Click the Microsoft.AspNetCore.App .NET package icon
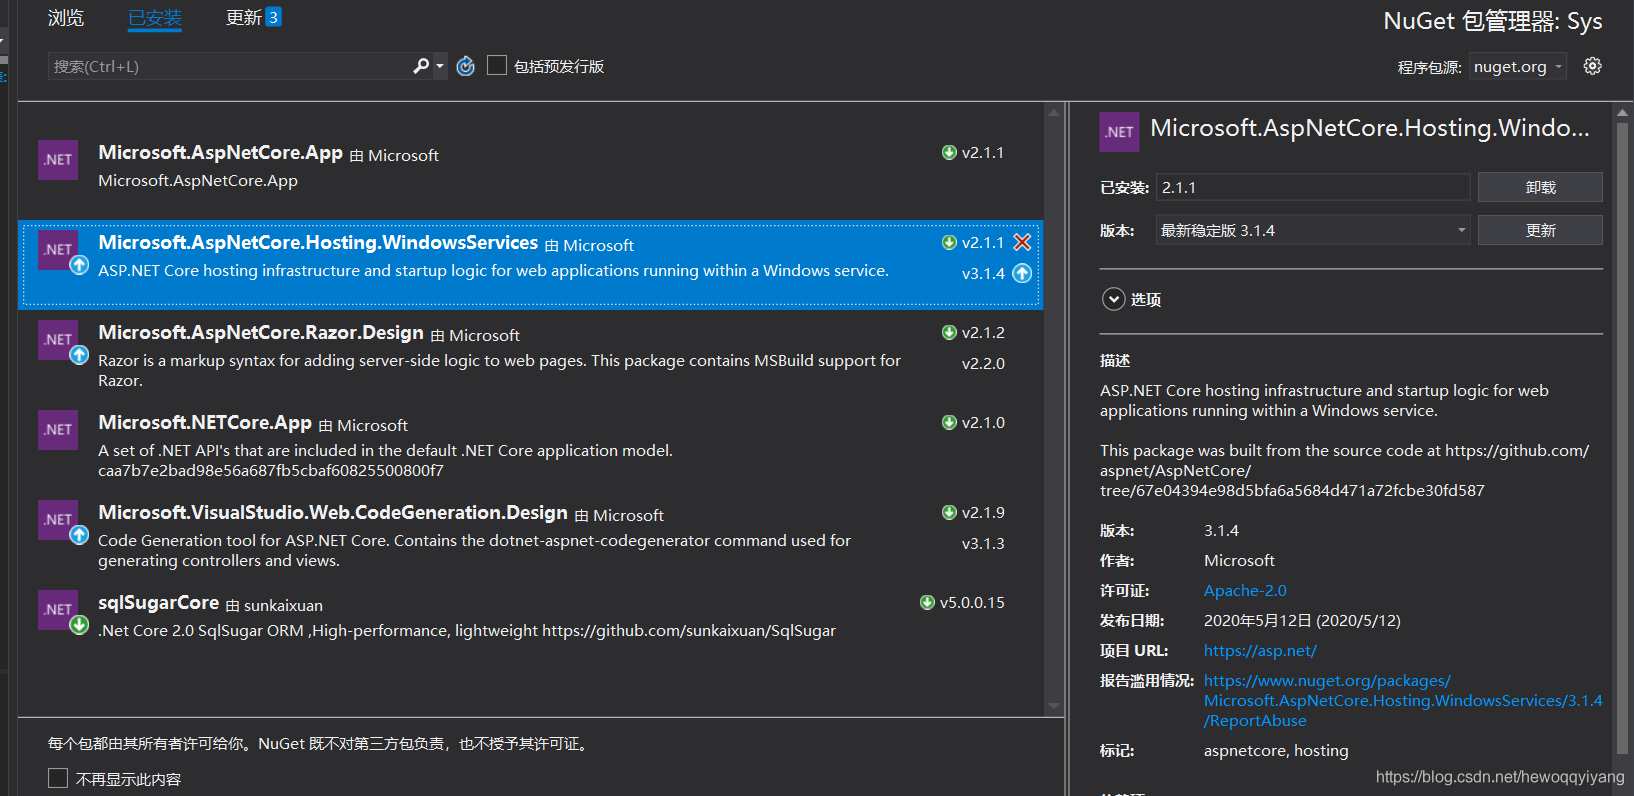Screen dimensions: 1634x796 (58, 160)
